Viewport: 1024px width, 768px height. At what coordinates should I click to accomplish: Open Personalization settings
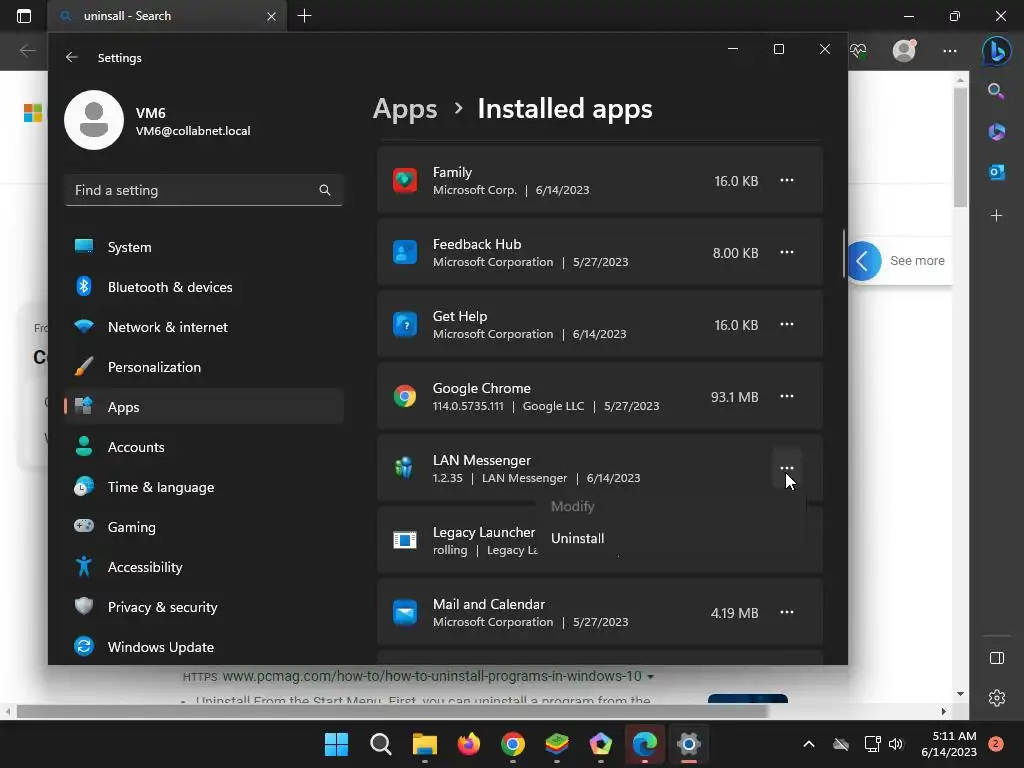tap(204, 366)
